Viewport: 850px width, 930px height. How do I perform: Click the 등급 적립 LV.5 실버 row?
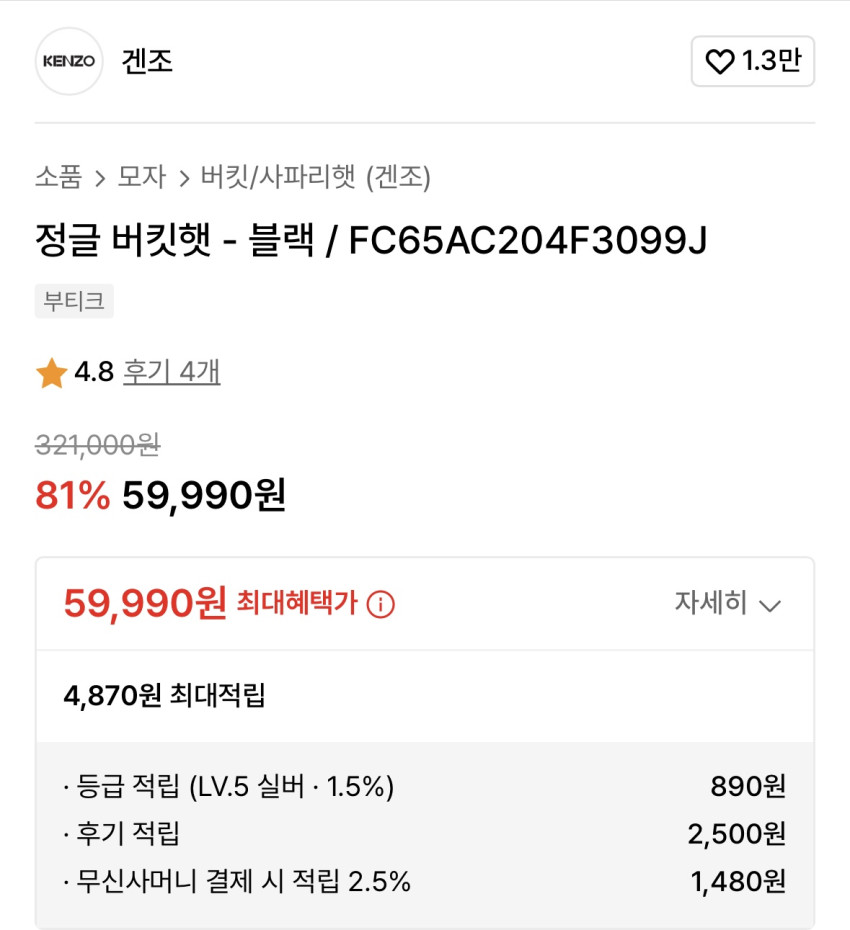pyautogui.click(x=425, y=787)
